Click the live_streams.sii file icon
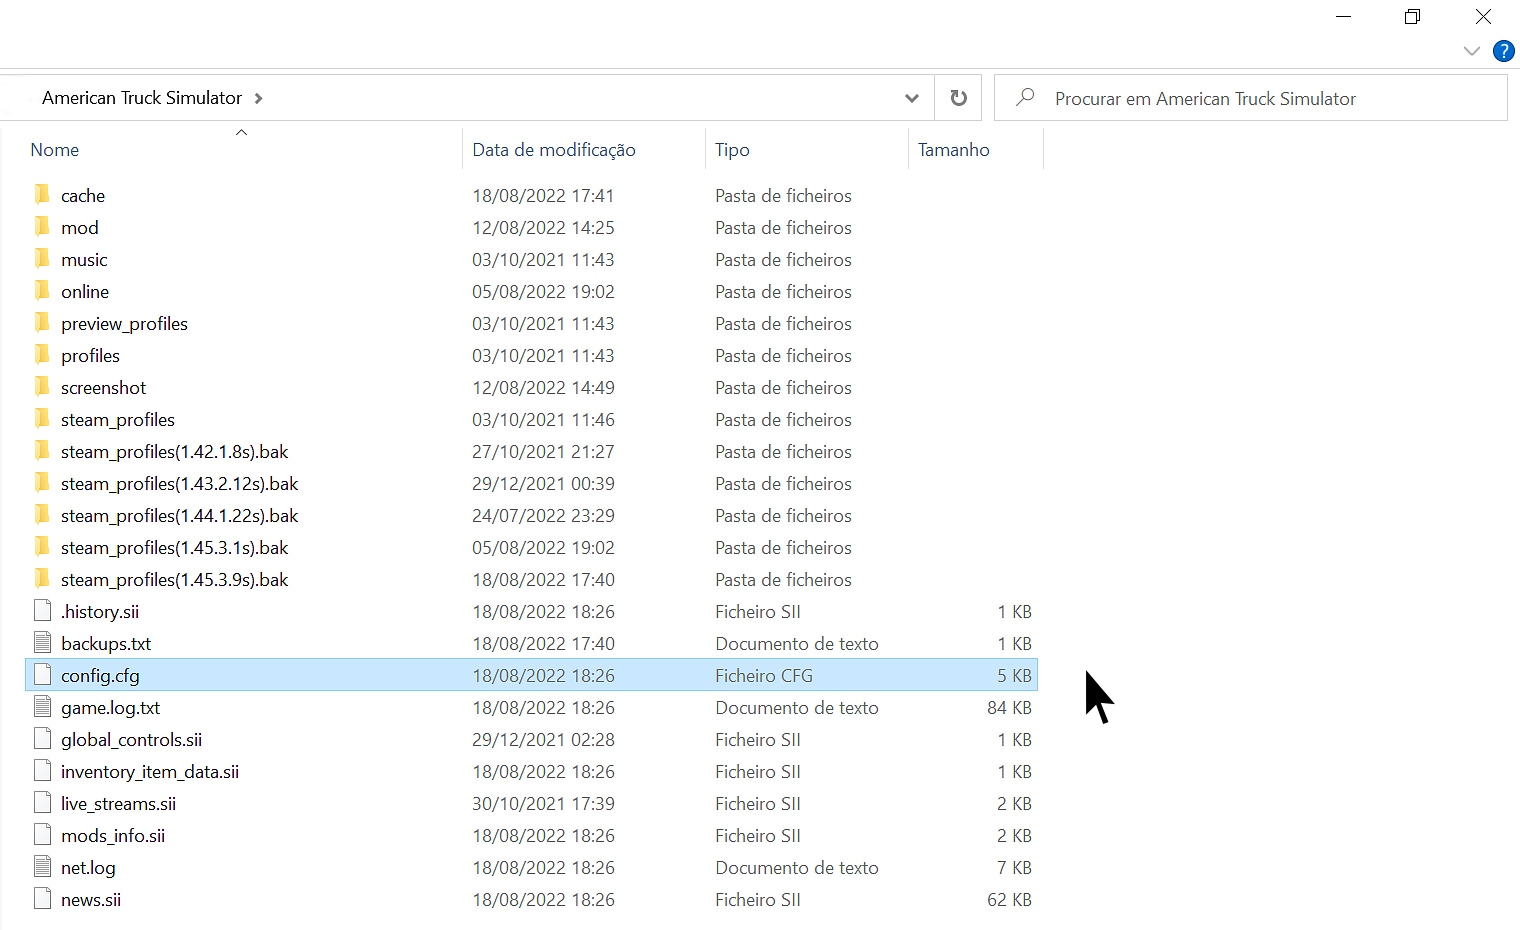The image size is (1520, 930). pos(42,803)
